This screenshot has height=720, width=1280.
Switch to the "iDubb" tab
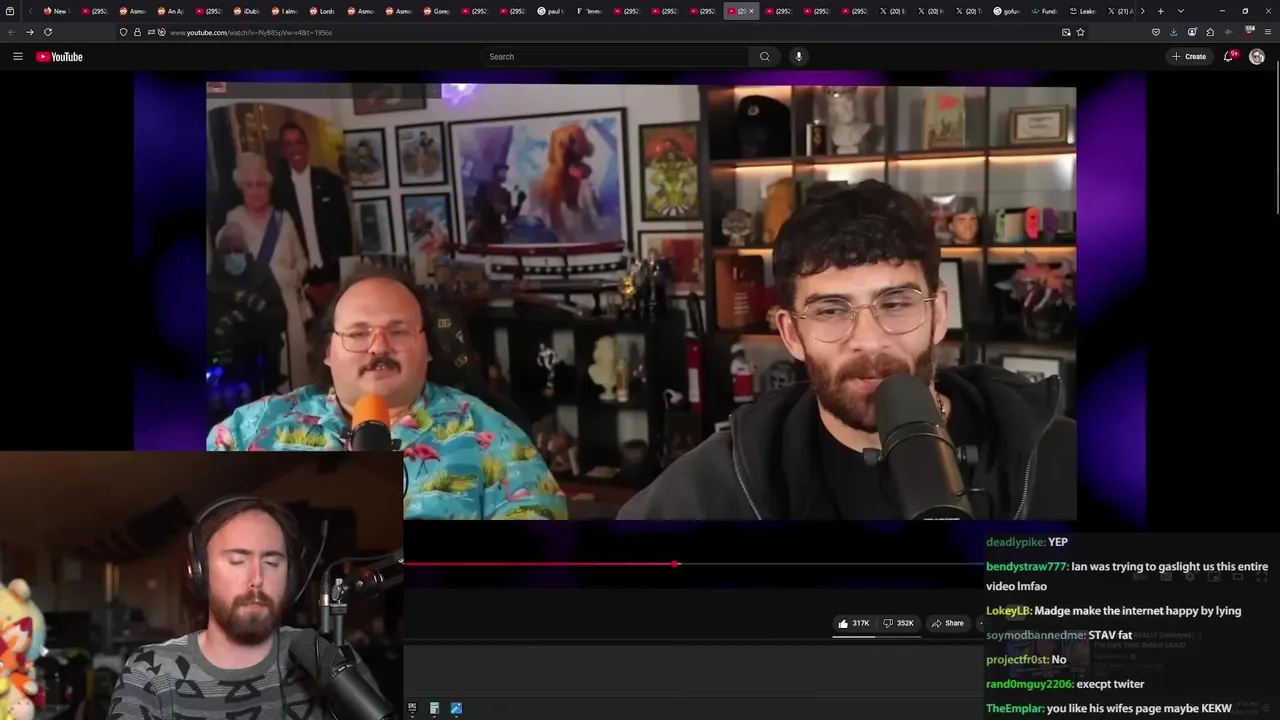(246, 11)
